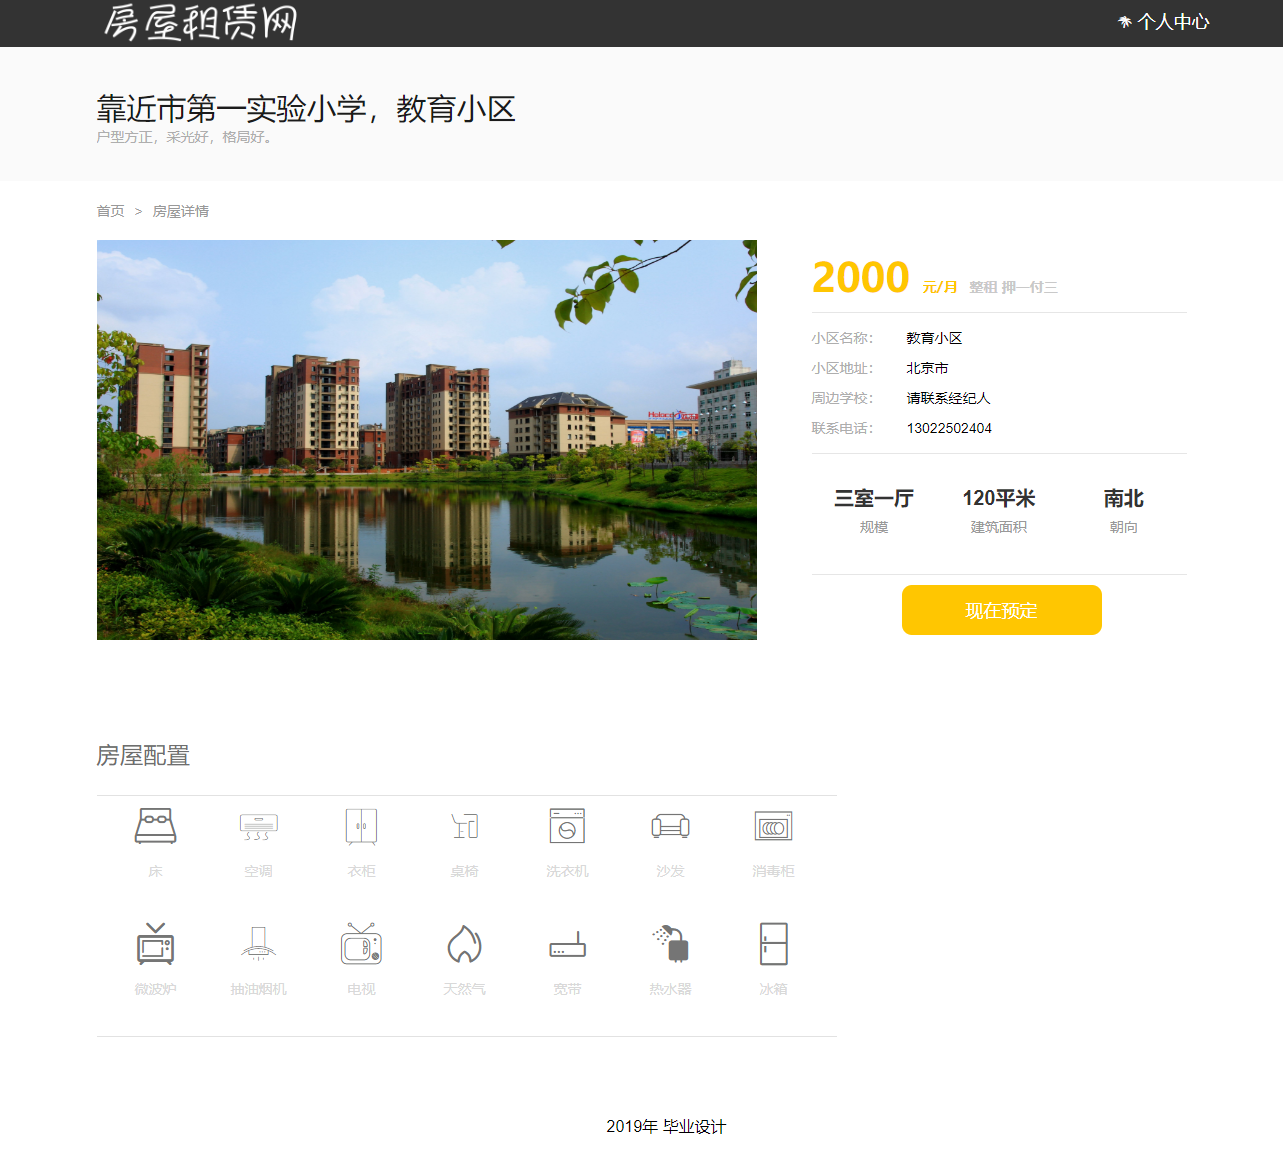Viewport: 1283px width, 1161px height.
Task: Click the 消毒柜 (sterilizer cabinet) icon
Action: point(773,826)
